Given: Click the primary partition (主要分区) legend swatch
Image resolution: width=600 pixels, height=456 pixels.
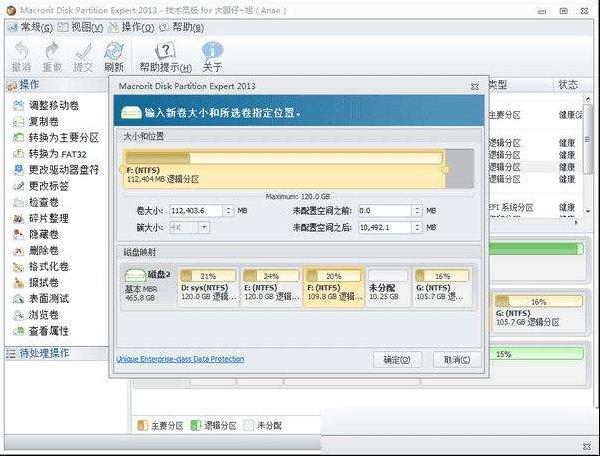Looking at the screenshot, I should coord(142,425).
